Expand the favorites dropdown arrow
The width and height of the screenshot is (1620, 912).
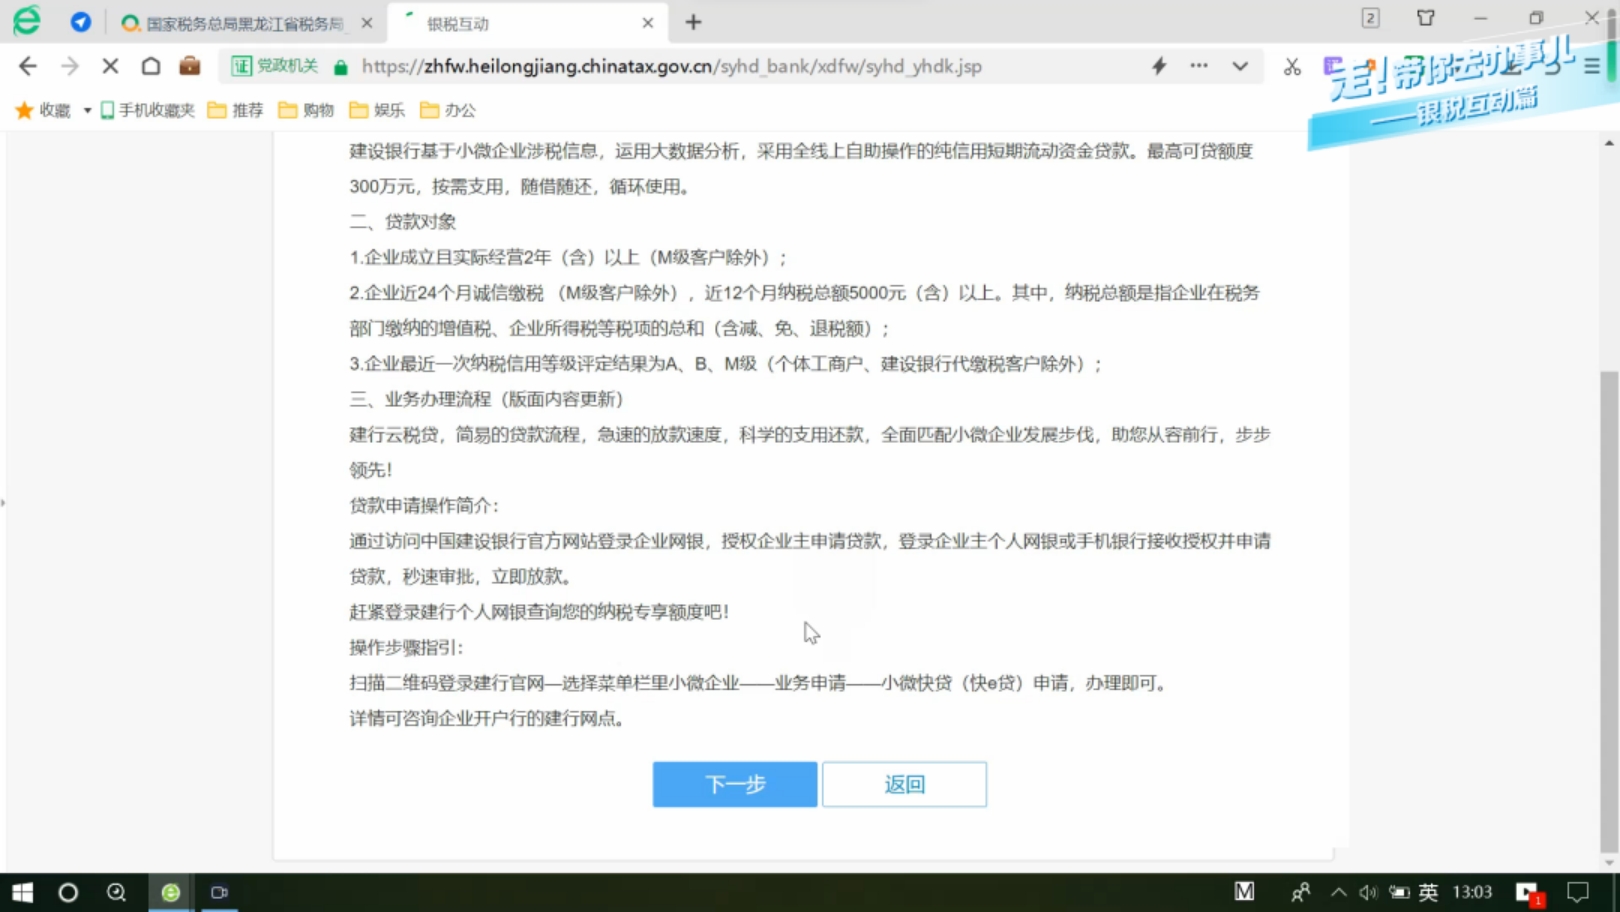point(87,110)
